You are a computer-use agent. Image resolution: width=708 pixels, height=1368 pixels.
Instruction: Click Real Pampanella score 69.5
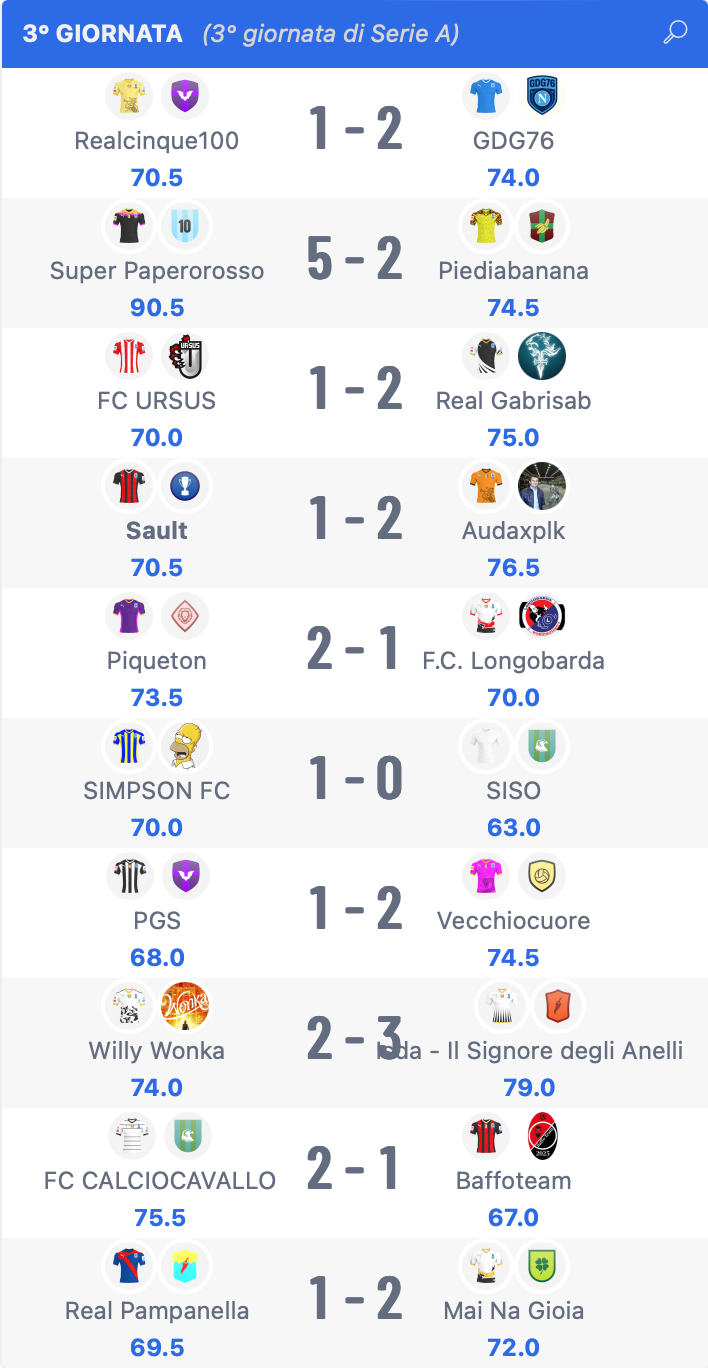pos(157,1347)
